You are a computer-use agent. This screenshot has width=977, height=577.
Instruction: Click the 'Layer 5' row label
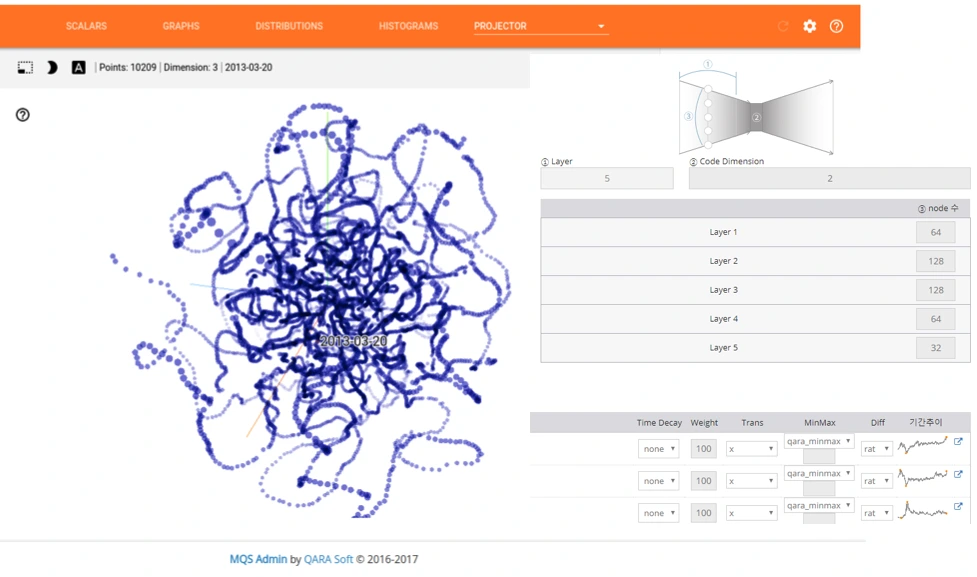pos(723,348)
